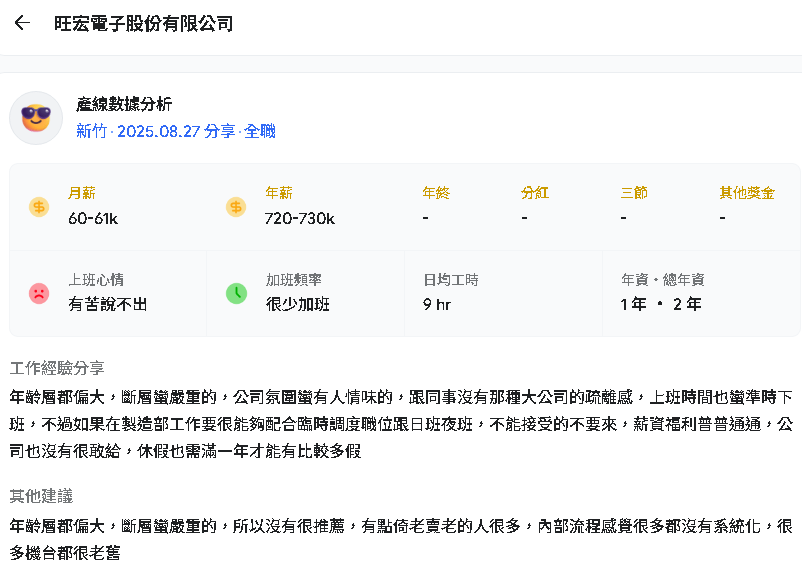Open the 新竹 location link

92,131
